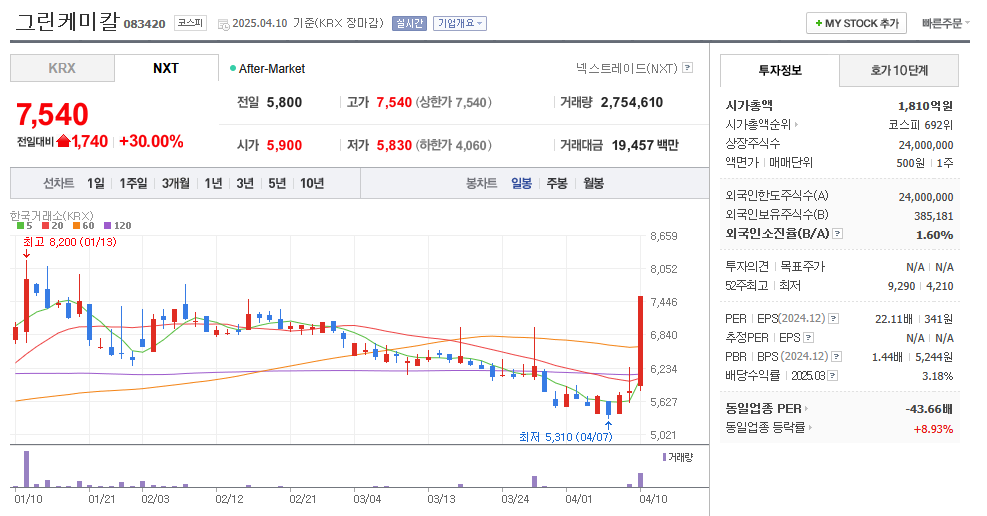987x516 pixels.
Task: Click the tall 01/10 volume bar
Action: (x=26, y=469)
